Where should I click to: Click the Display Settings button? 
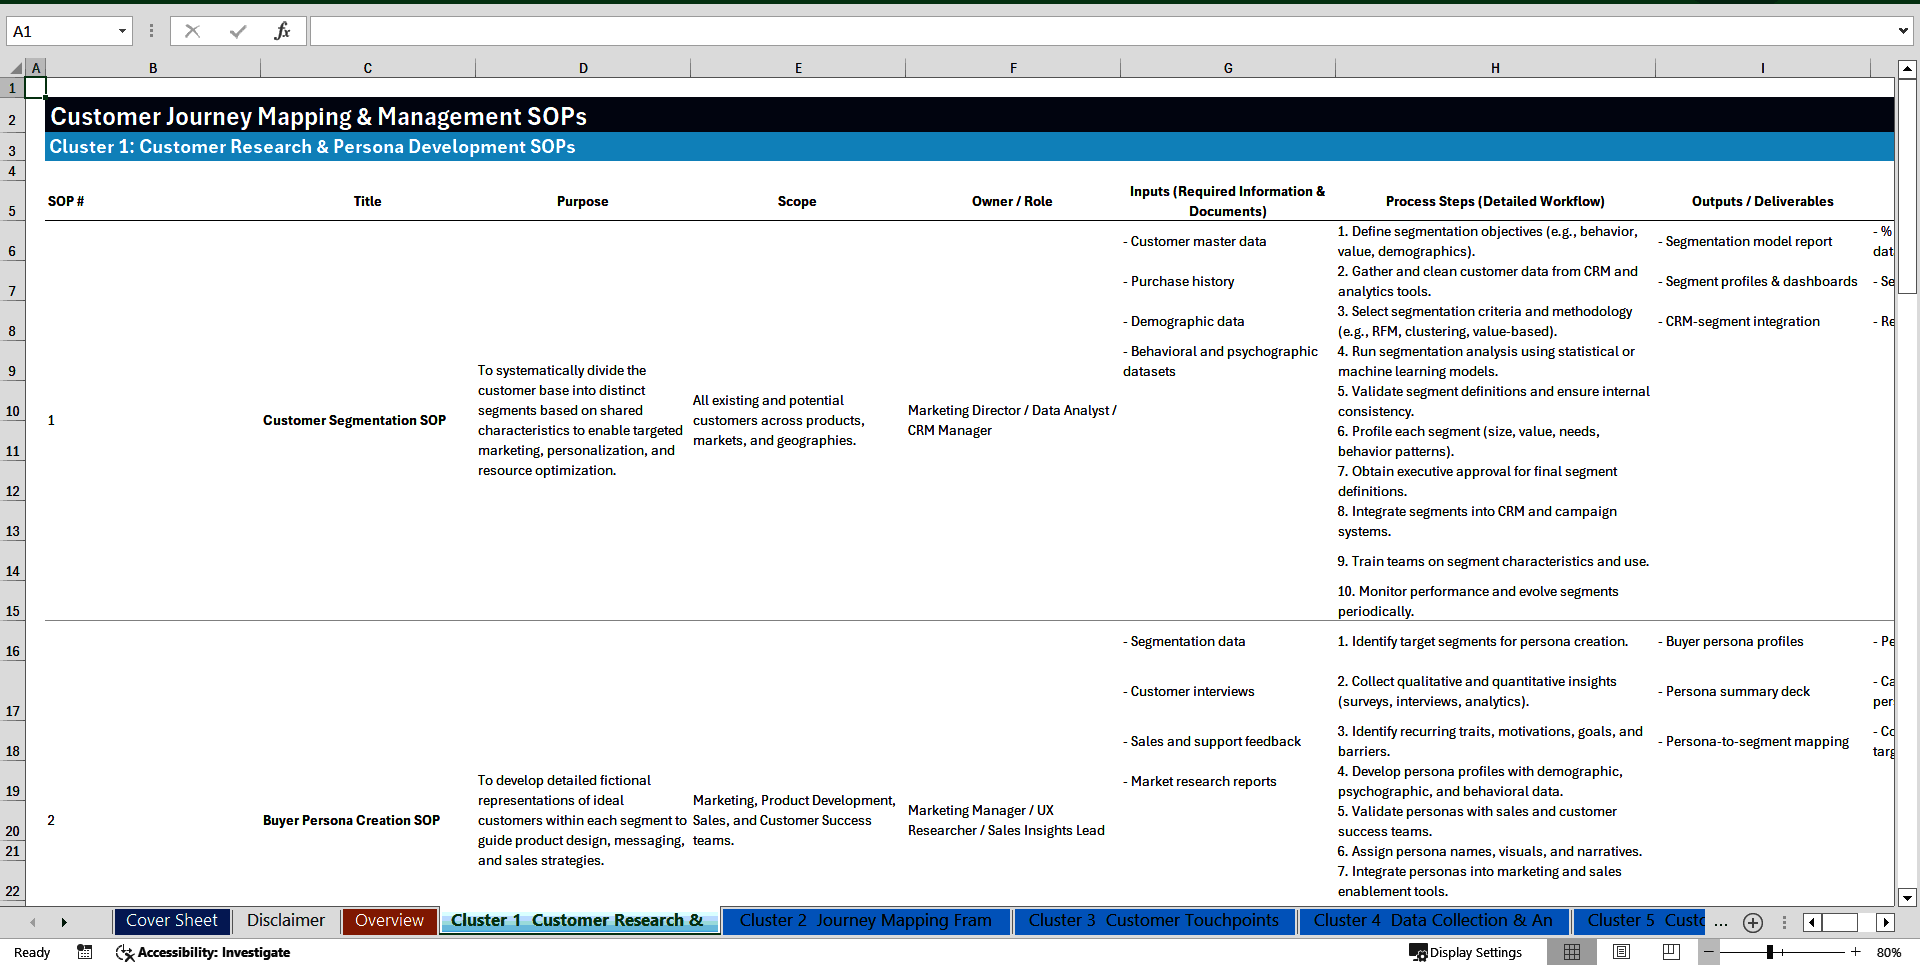click(x=1465, y=952)
